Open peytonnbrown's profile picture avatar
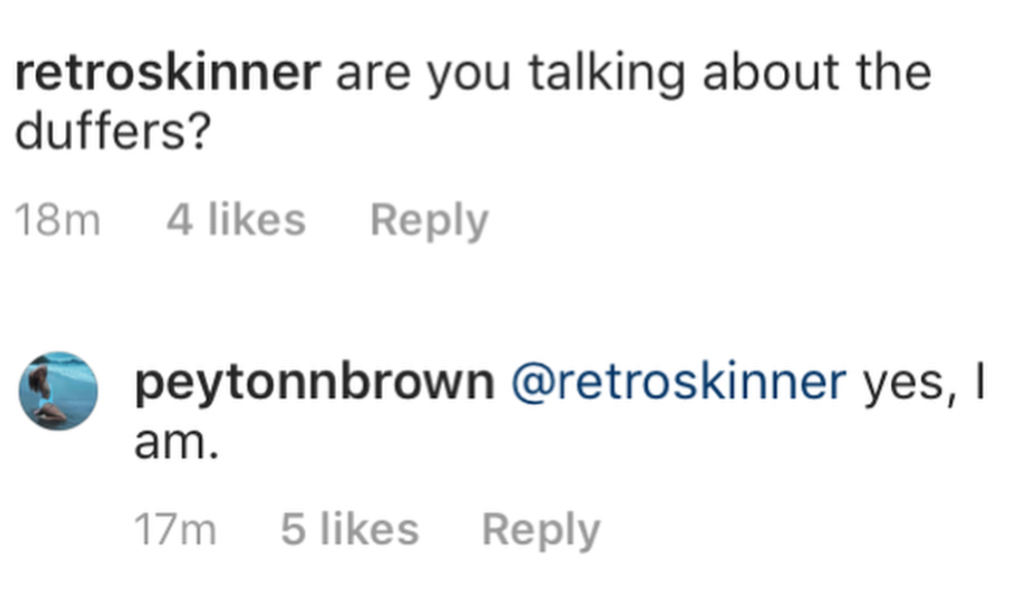 59,390
